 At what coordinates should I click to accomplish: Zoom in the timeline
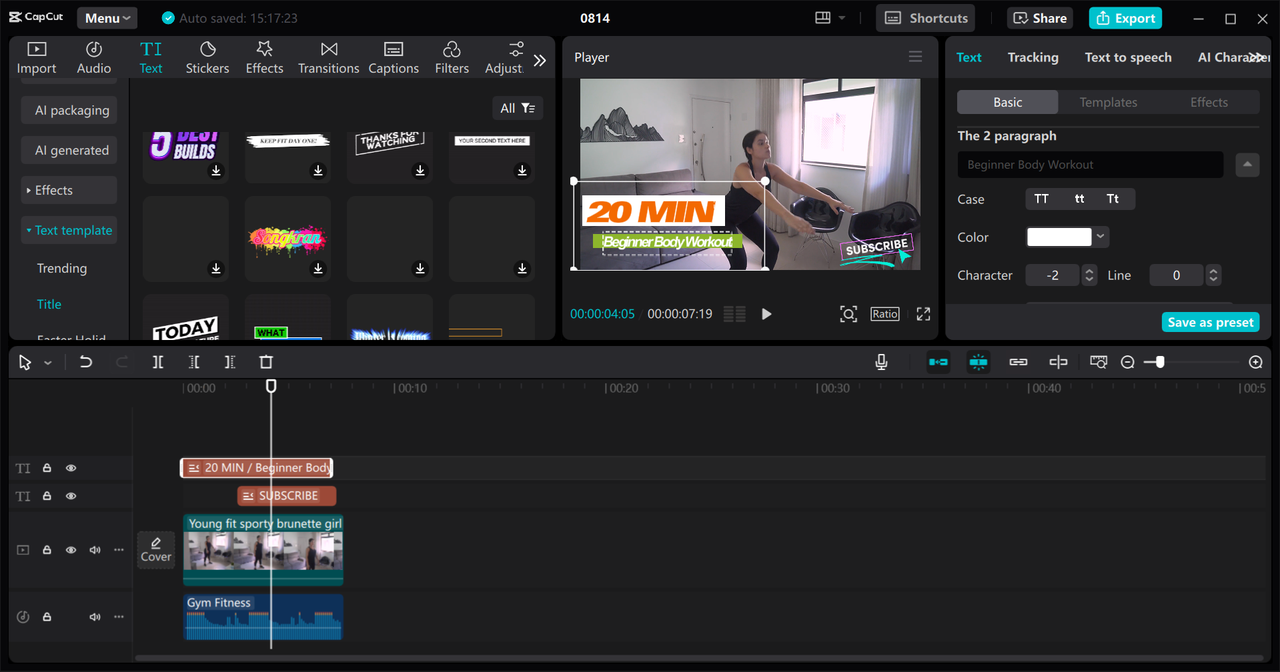1256,362
